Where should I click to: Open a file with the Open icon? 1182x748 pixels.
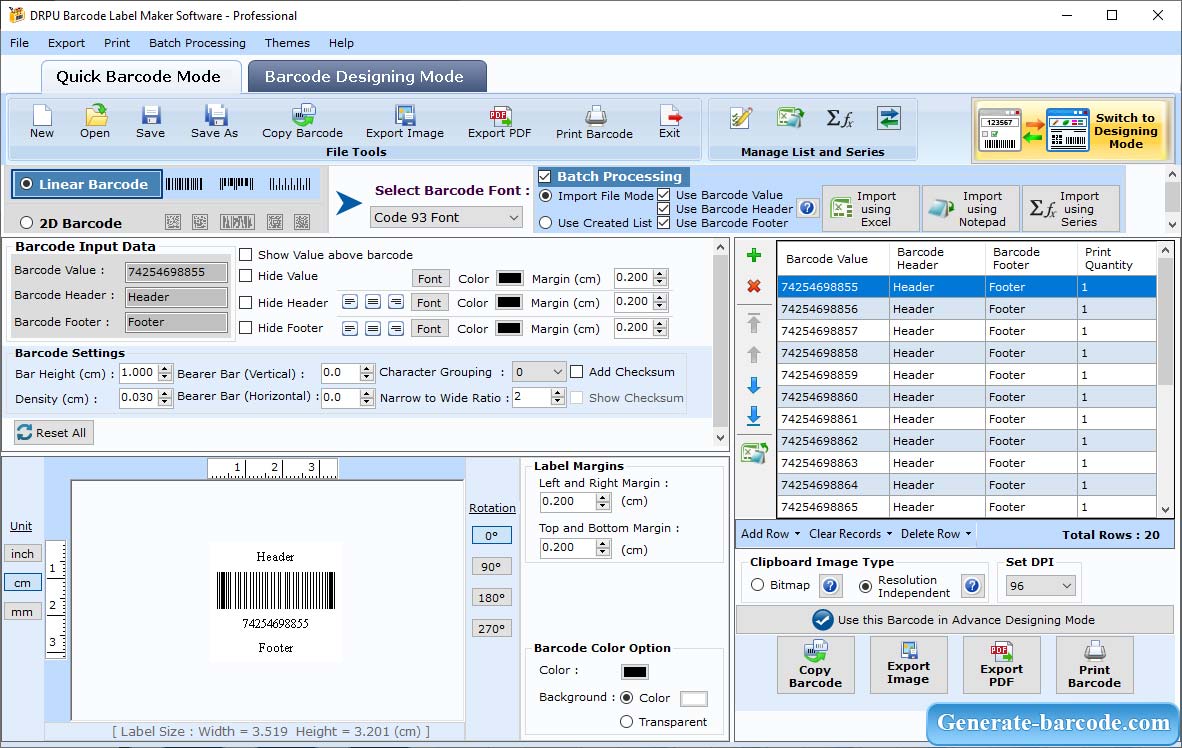pos(95,122)
